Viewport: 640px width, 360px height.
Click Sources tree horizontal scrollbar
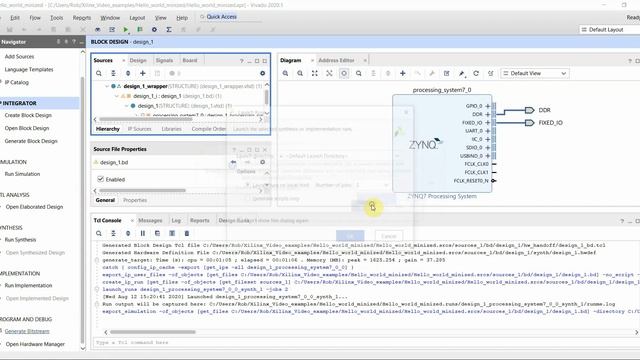click(x=145, y=120)
